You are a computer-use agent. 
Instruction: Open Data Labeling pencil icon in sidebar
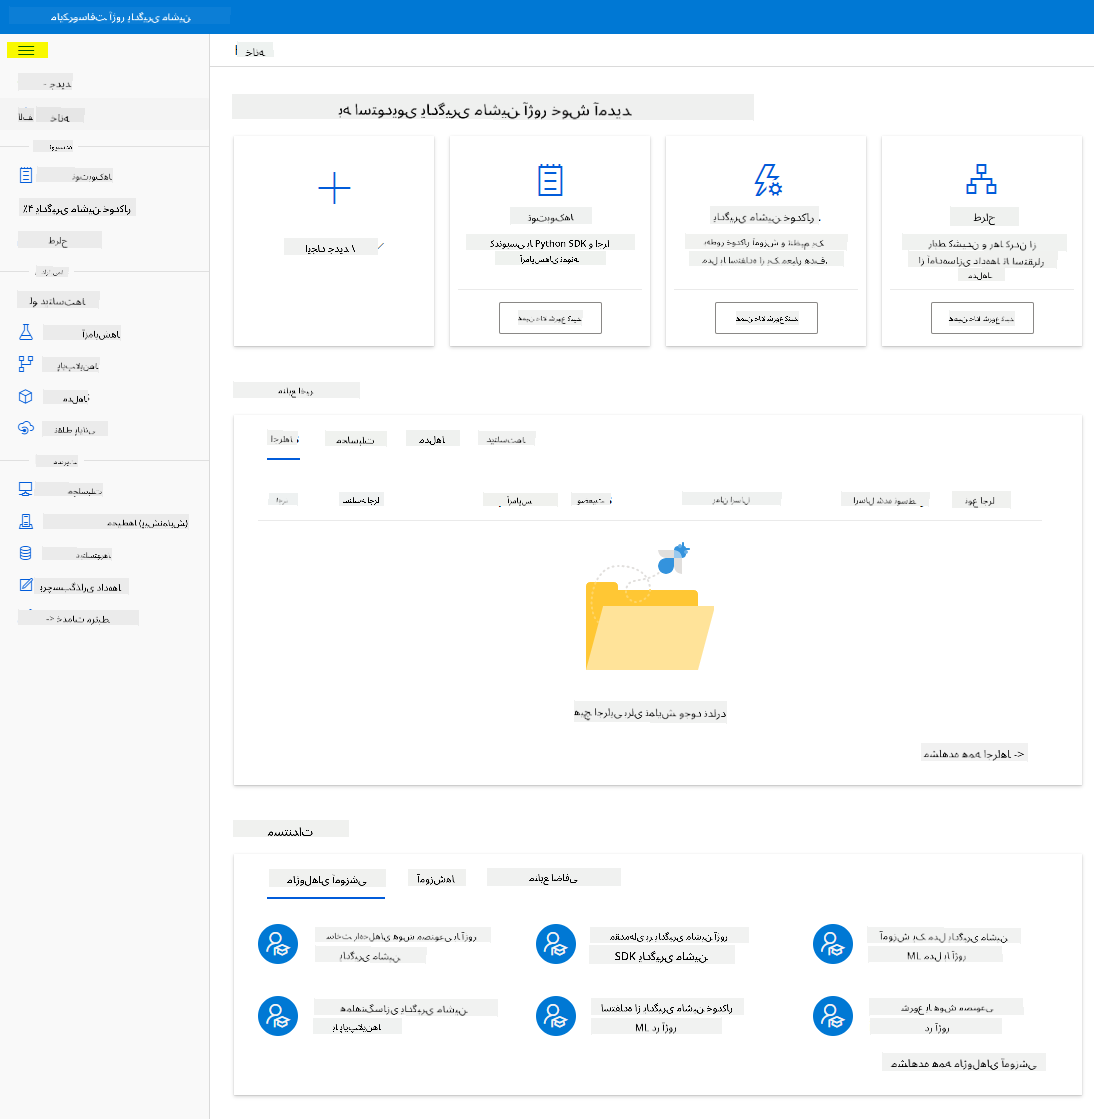pos(26,586)
